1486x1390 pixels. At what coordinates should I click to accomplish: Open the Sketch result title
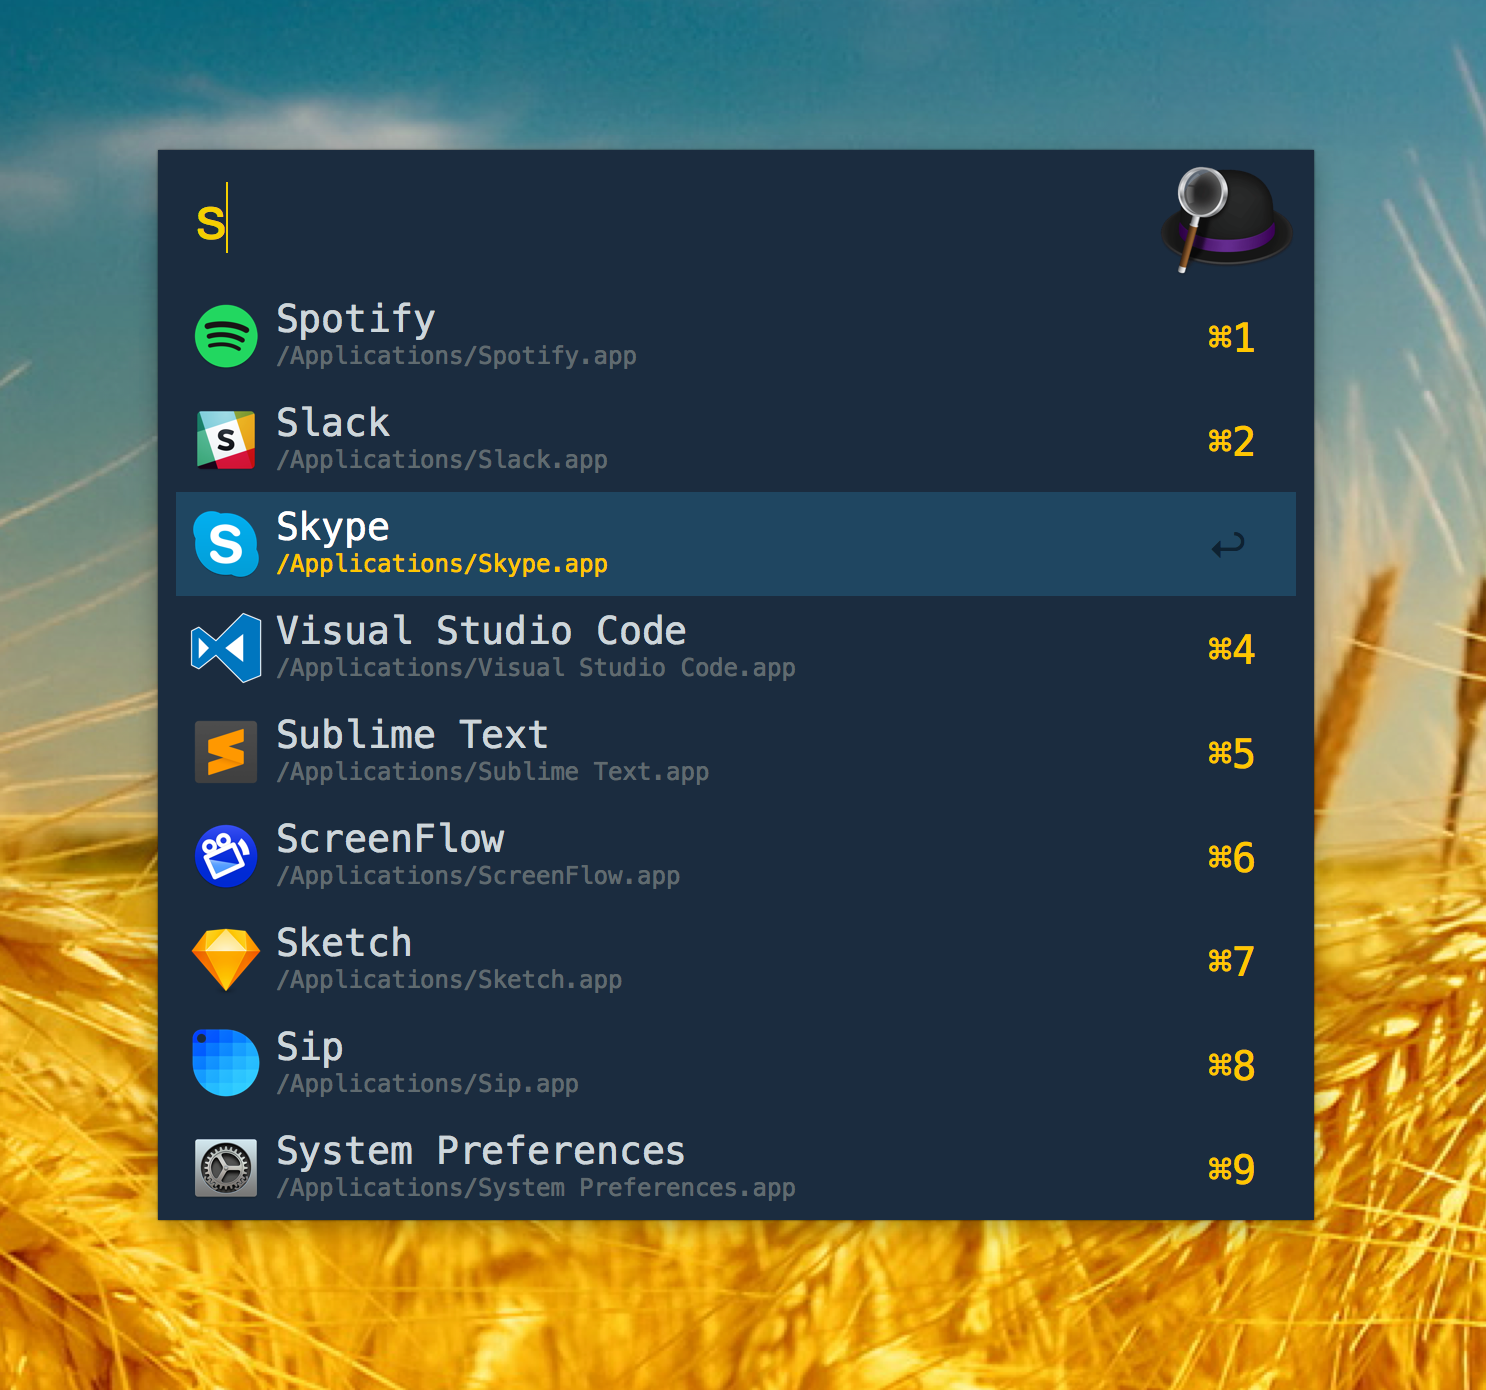(x=344, y=942)
